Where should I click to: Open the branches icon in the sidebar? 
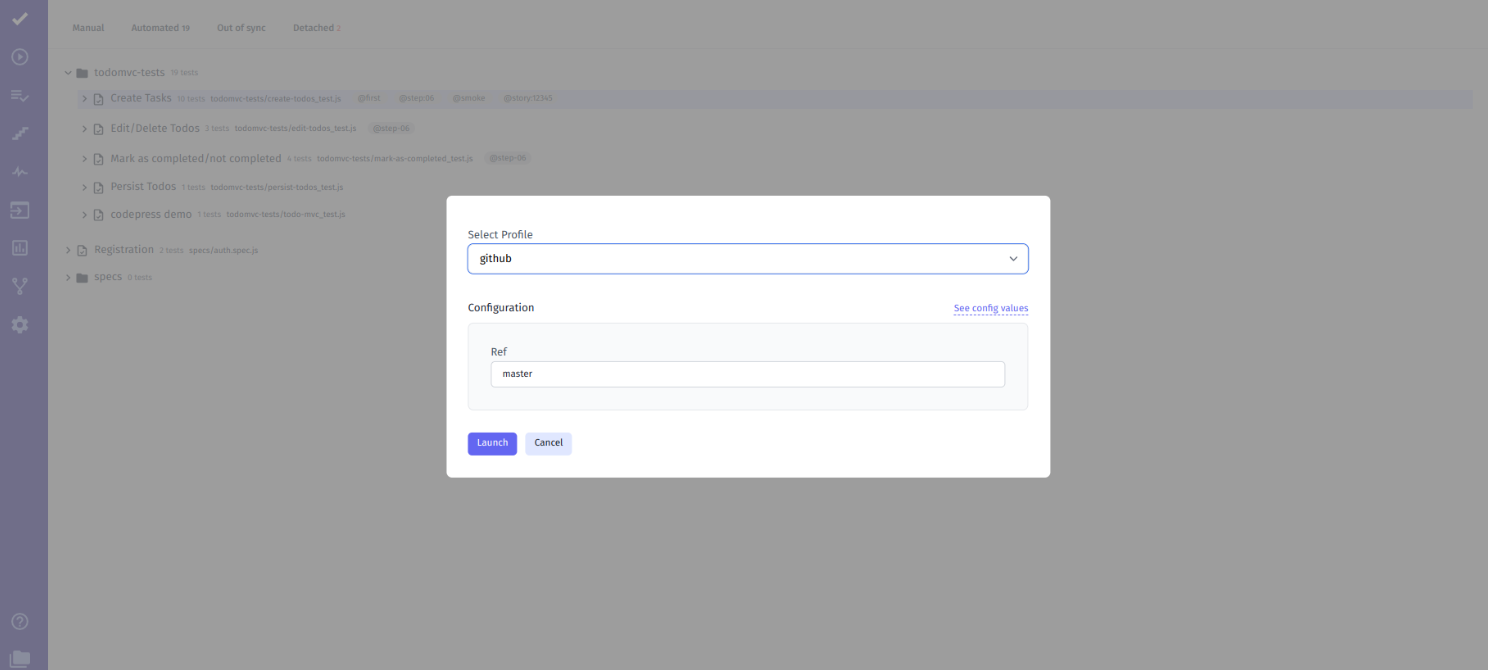(x=19, y=286)
